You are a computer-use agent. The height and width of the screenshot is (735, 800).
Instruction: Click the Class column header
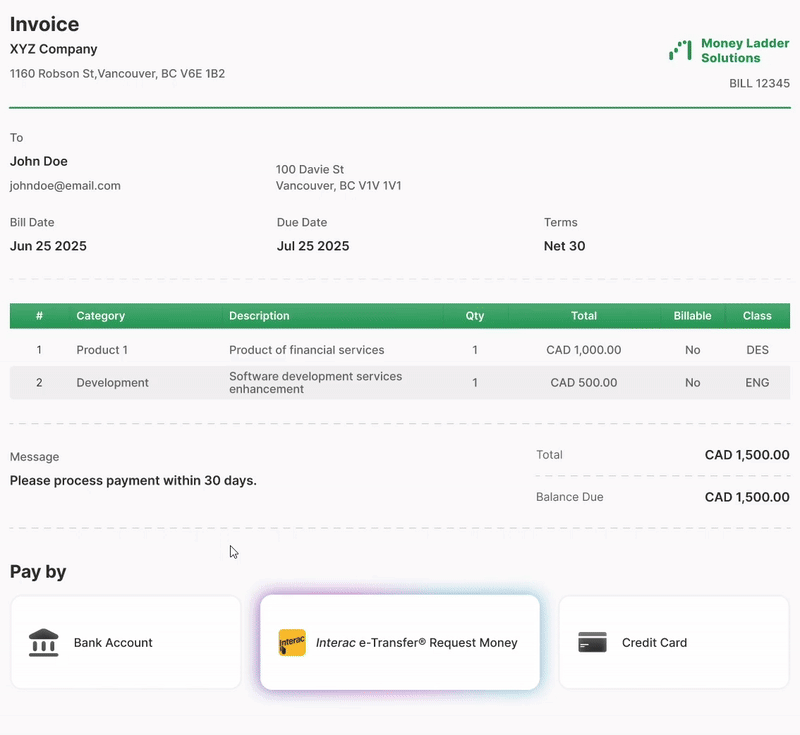pyautogui.click(x=757, y=316)
